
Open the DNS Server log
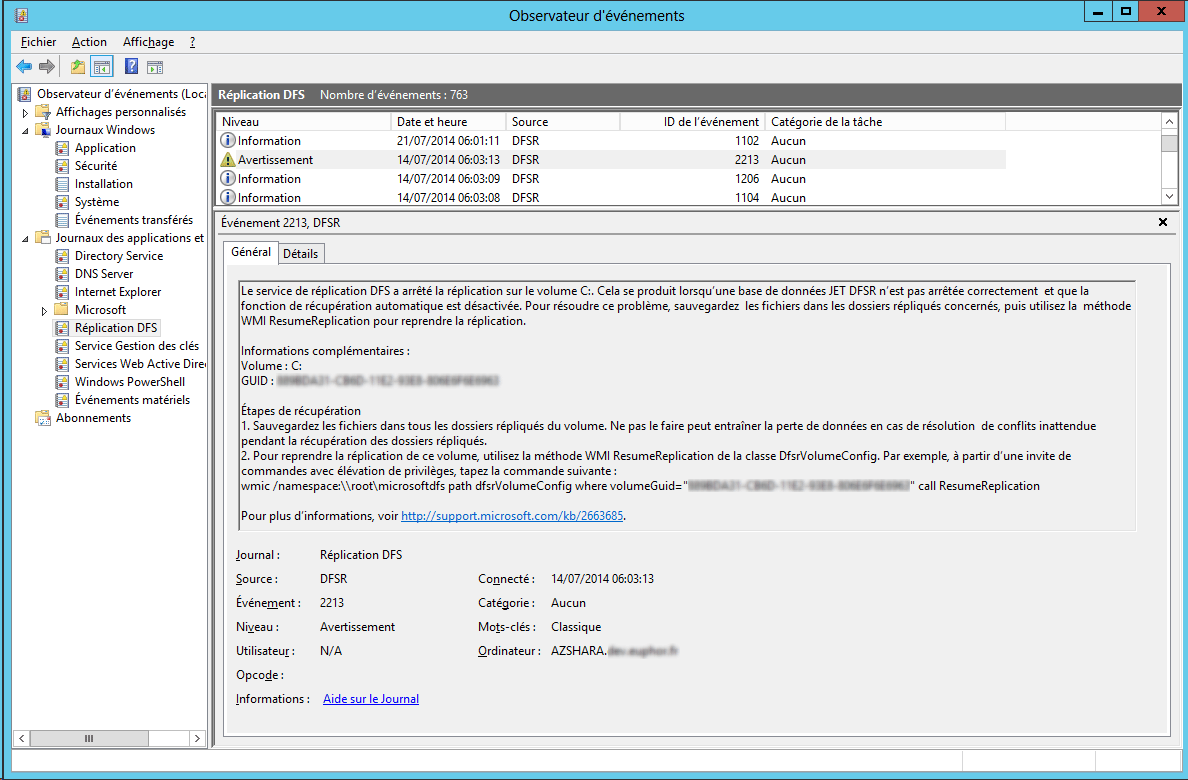coord(104,274)
